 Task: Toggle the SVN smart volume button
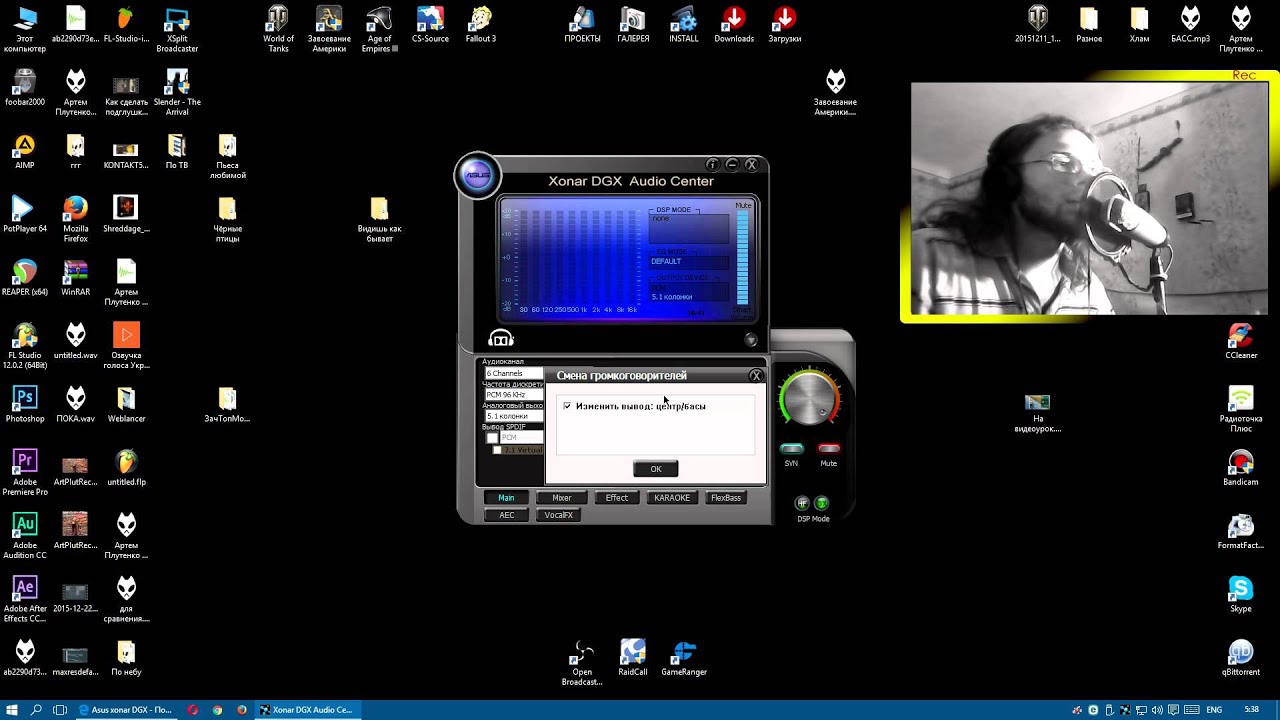click(x=791, y=449)
